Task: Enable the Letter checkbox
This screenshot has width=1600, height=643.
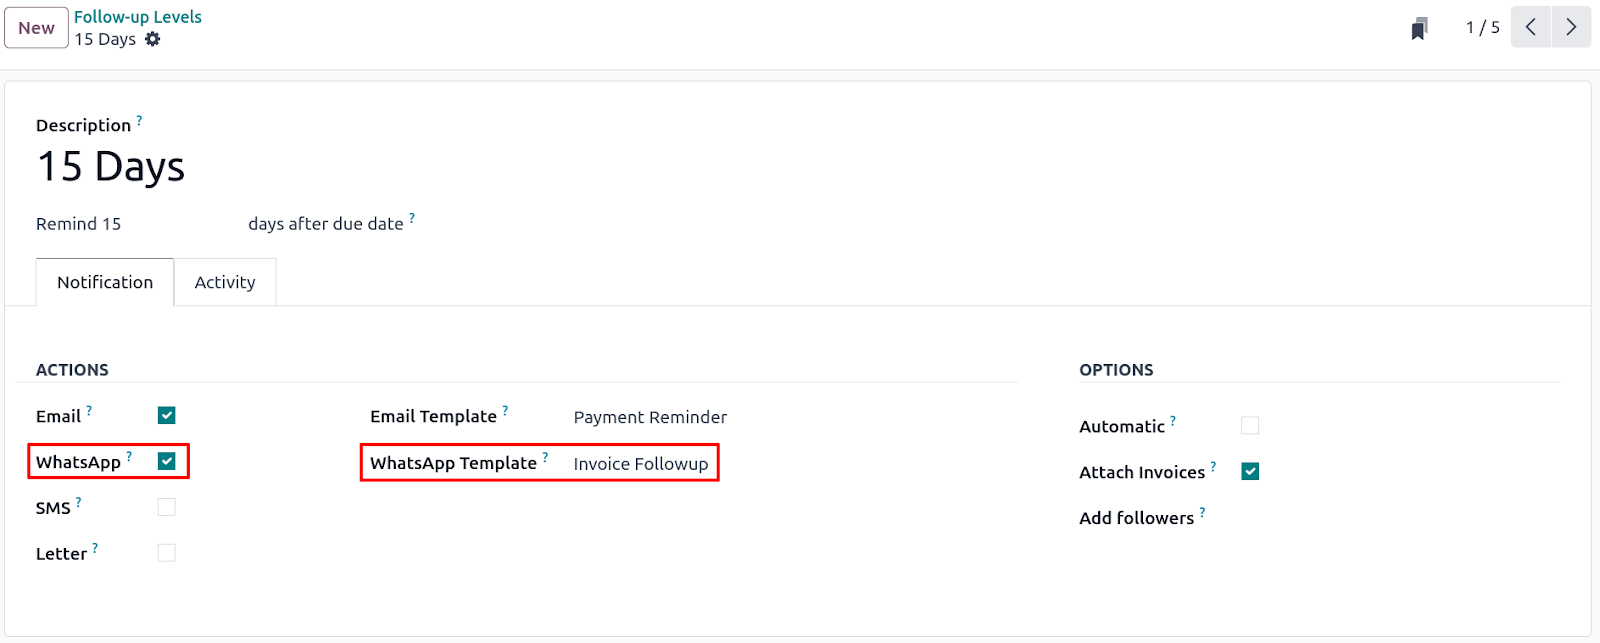Action: click(x=167, y=553)
